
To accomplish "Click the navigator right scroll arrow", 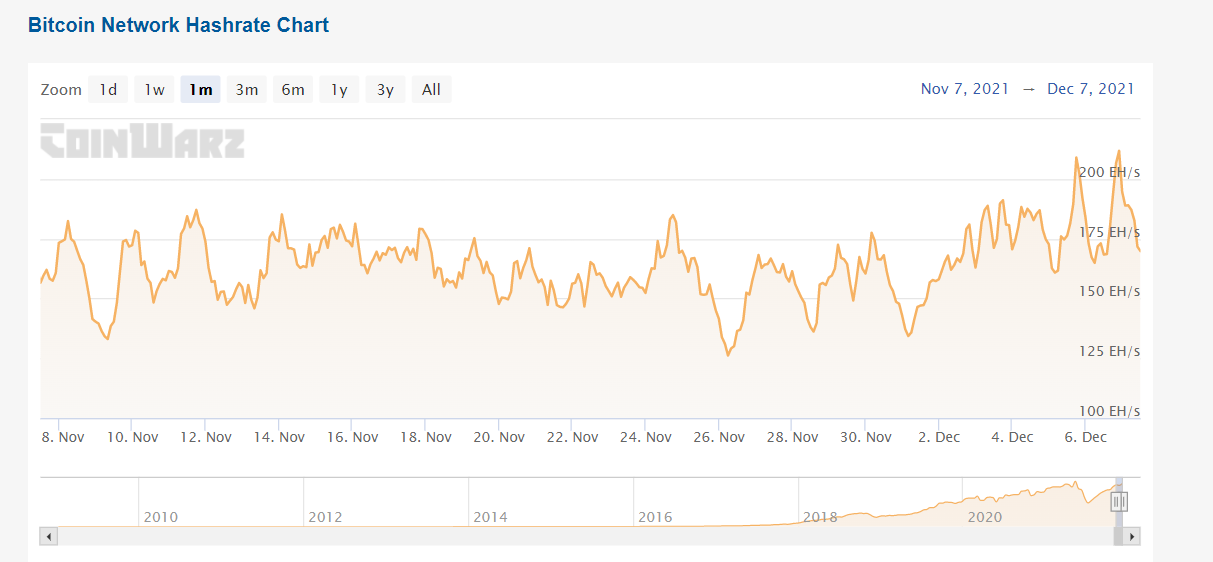I will (x=1132, y=537).
